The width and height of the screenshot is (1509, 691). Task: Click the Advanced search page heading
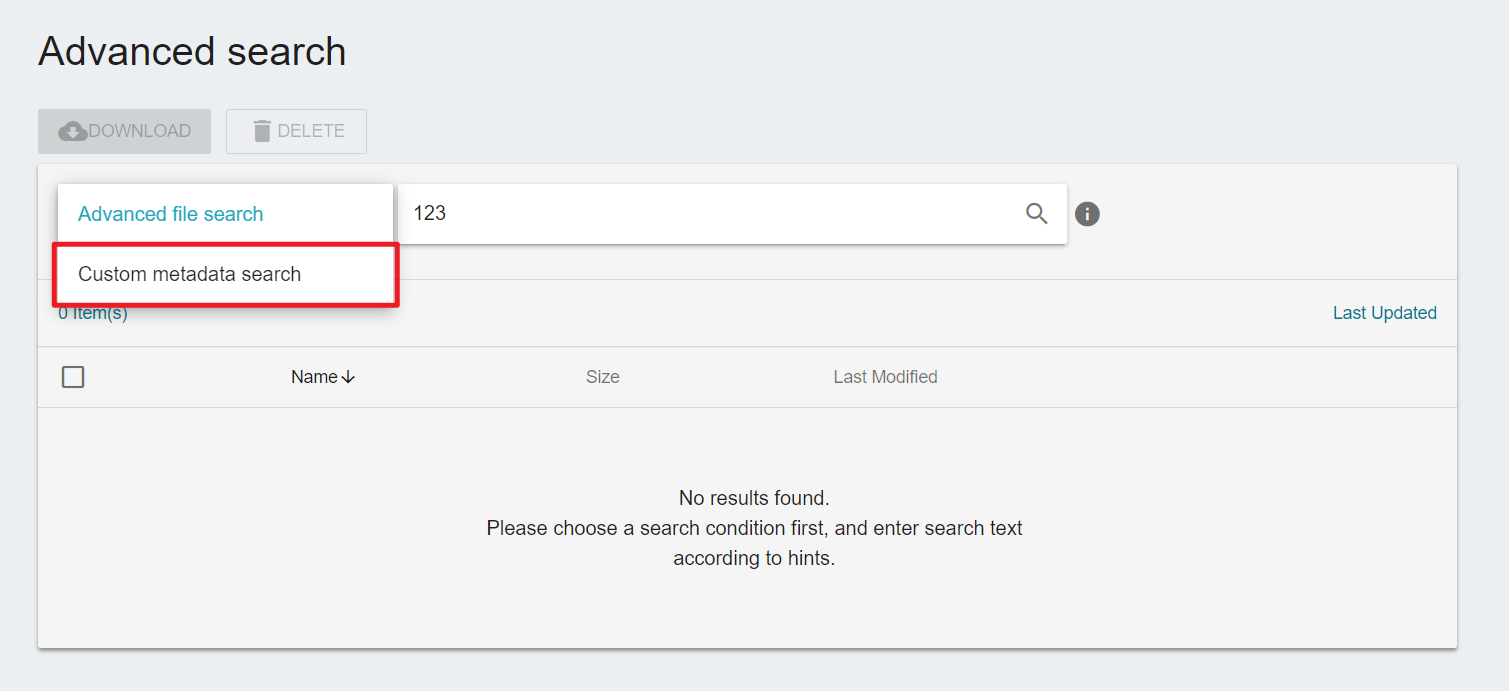[x=192, y=52]
